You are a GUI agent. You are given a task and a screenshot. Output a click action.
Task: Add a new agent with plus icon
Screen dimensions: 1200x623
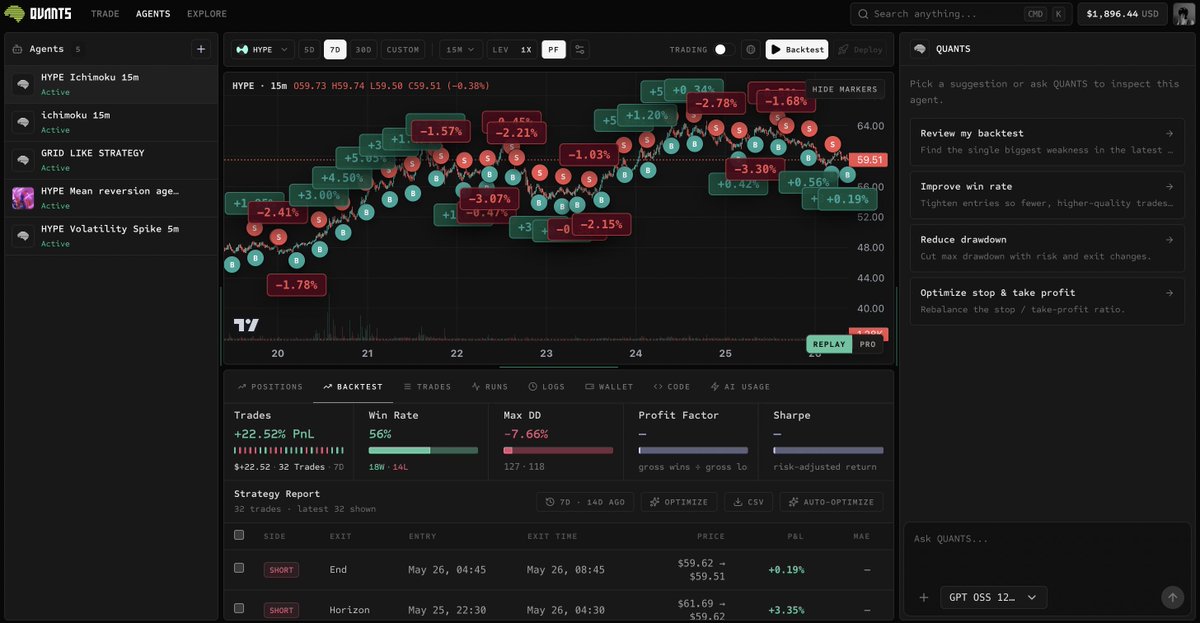(201, 49)
